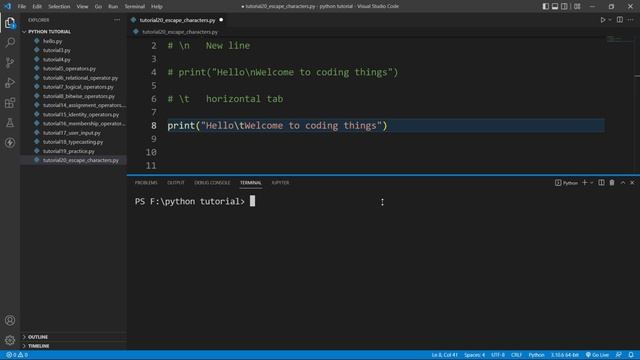Open the Selection menu
This screenshot has width=640, height=360.
pos(59,6)
